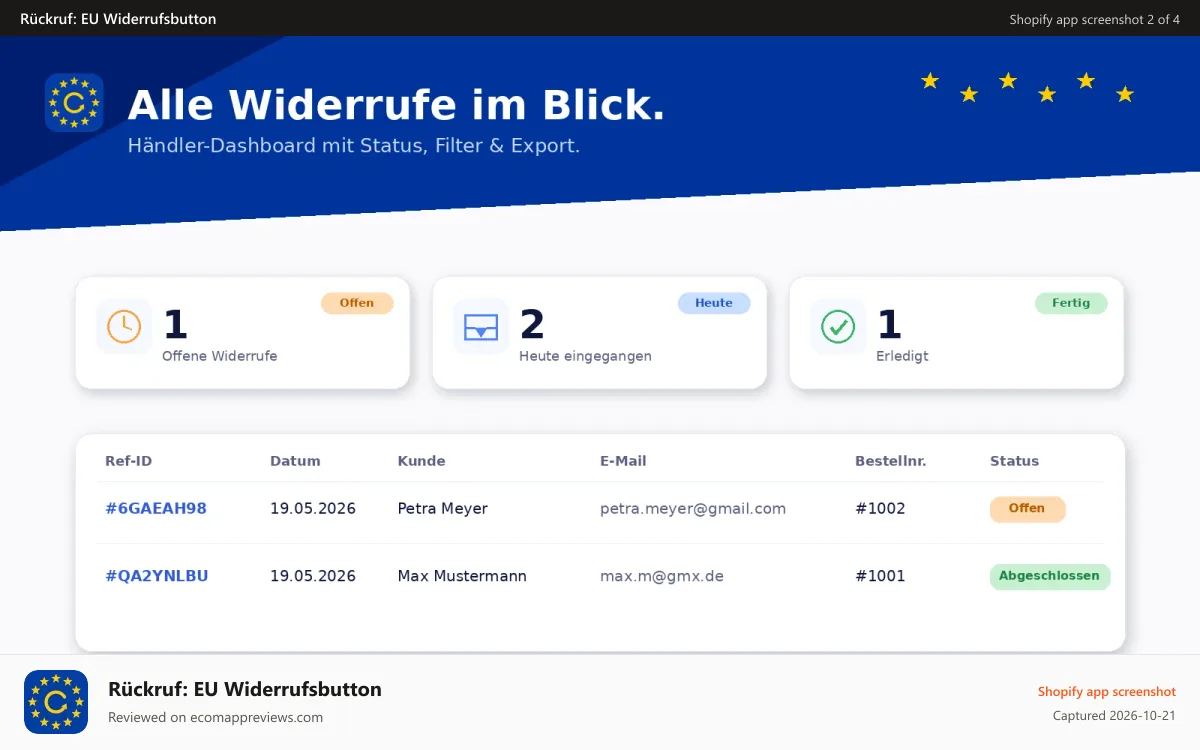Click order number #1002
Screen dimensions: 1200x750
tap(880, 508)
